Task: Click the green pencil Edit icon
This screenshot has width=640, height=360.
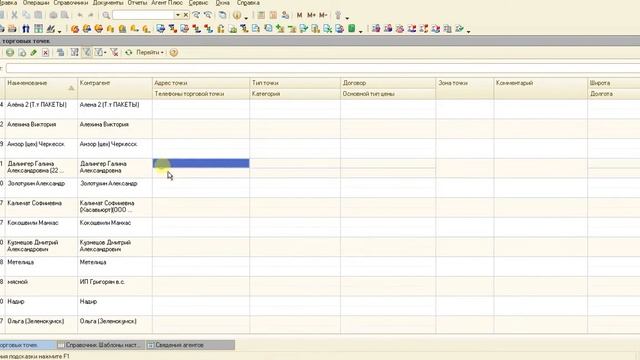Action: (x=34, y=53)
